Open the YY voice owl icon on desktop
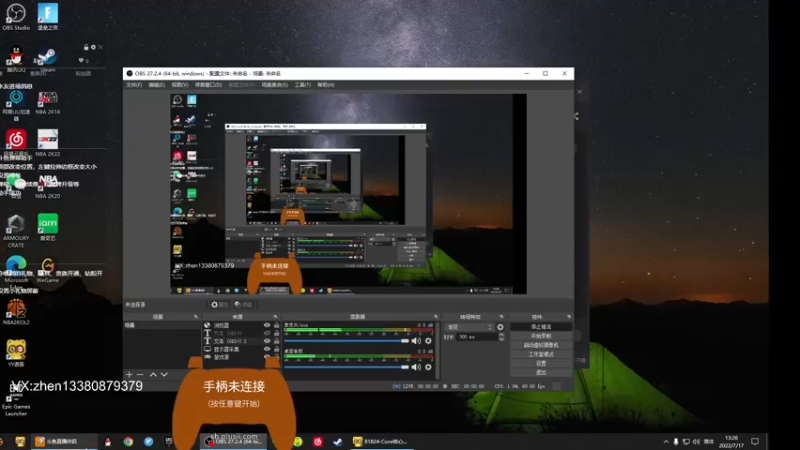Screen dimensions: 800x450 click(16, 353)
